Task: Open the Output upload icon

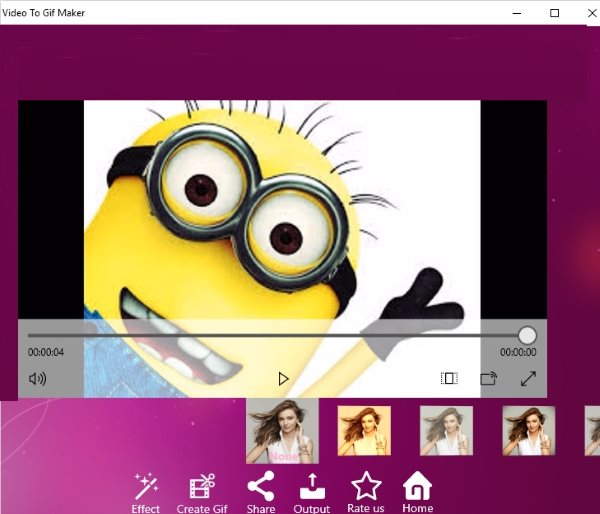Action: point(312,487)
